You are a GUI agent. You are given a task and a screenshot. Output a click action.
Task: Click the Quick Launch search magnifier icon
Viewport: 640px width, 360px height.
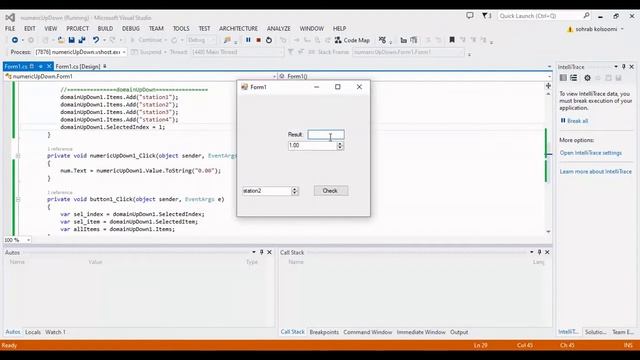(587, 16)
